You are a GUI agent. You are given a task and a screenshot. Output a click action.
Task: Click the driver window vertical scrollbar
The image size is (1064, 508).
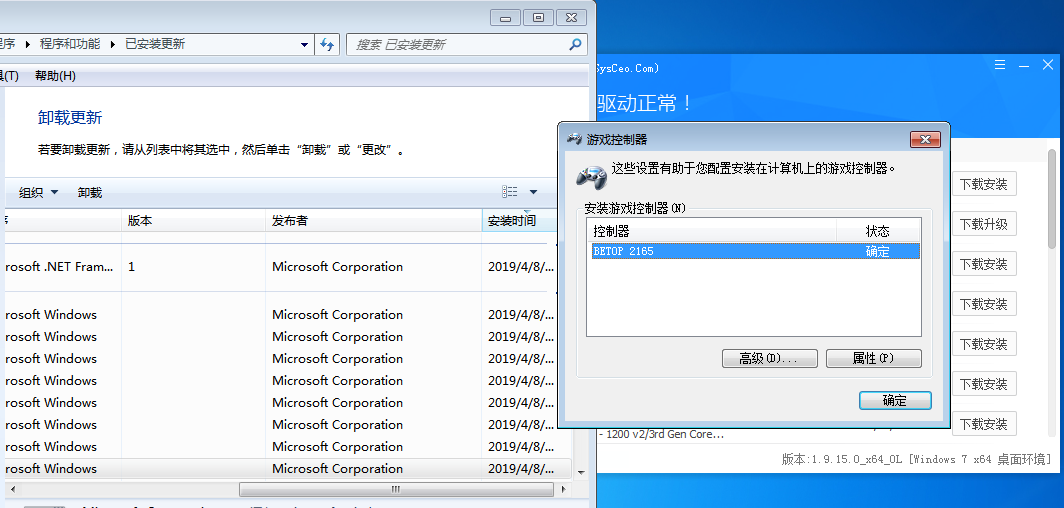(x=1052, y=197)
